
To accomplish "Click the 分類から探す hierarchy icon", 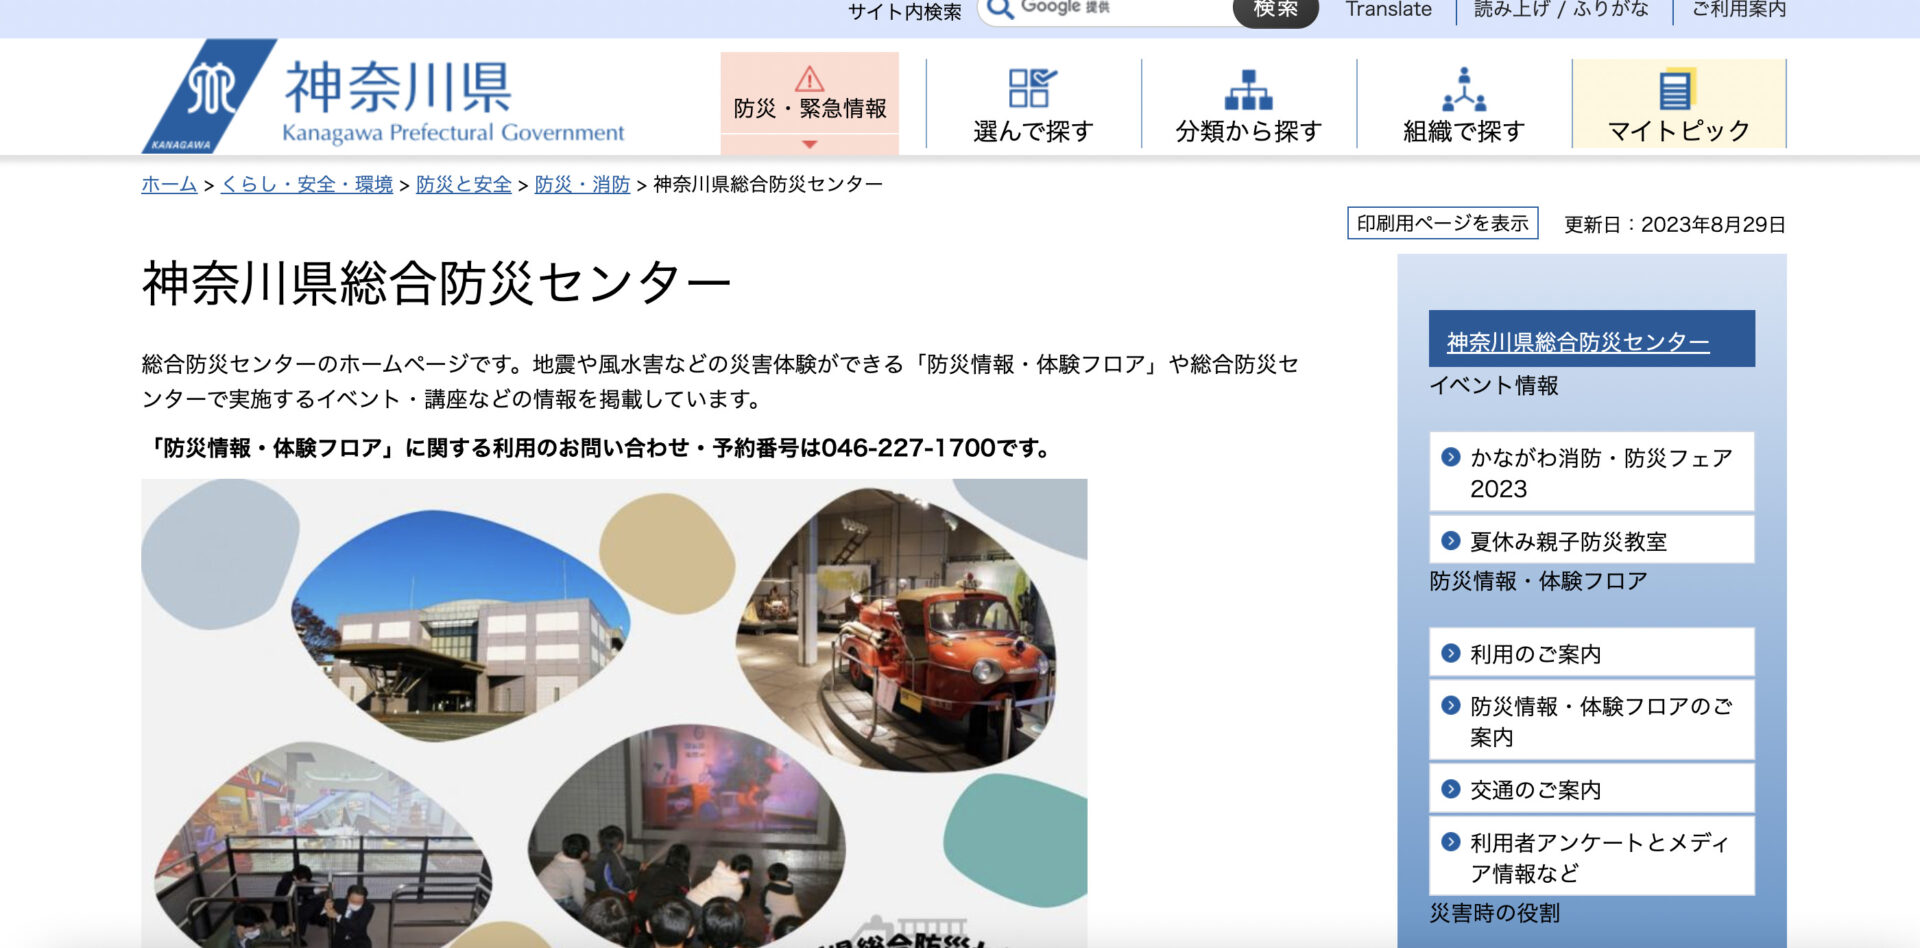I will [x=1248, y=90].
